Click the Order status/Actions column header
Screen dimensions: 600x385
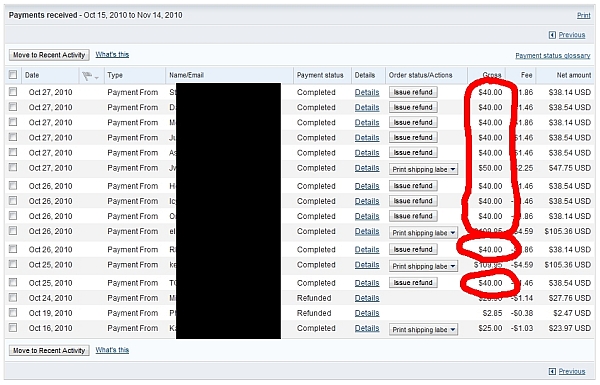[421, 75]
